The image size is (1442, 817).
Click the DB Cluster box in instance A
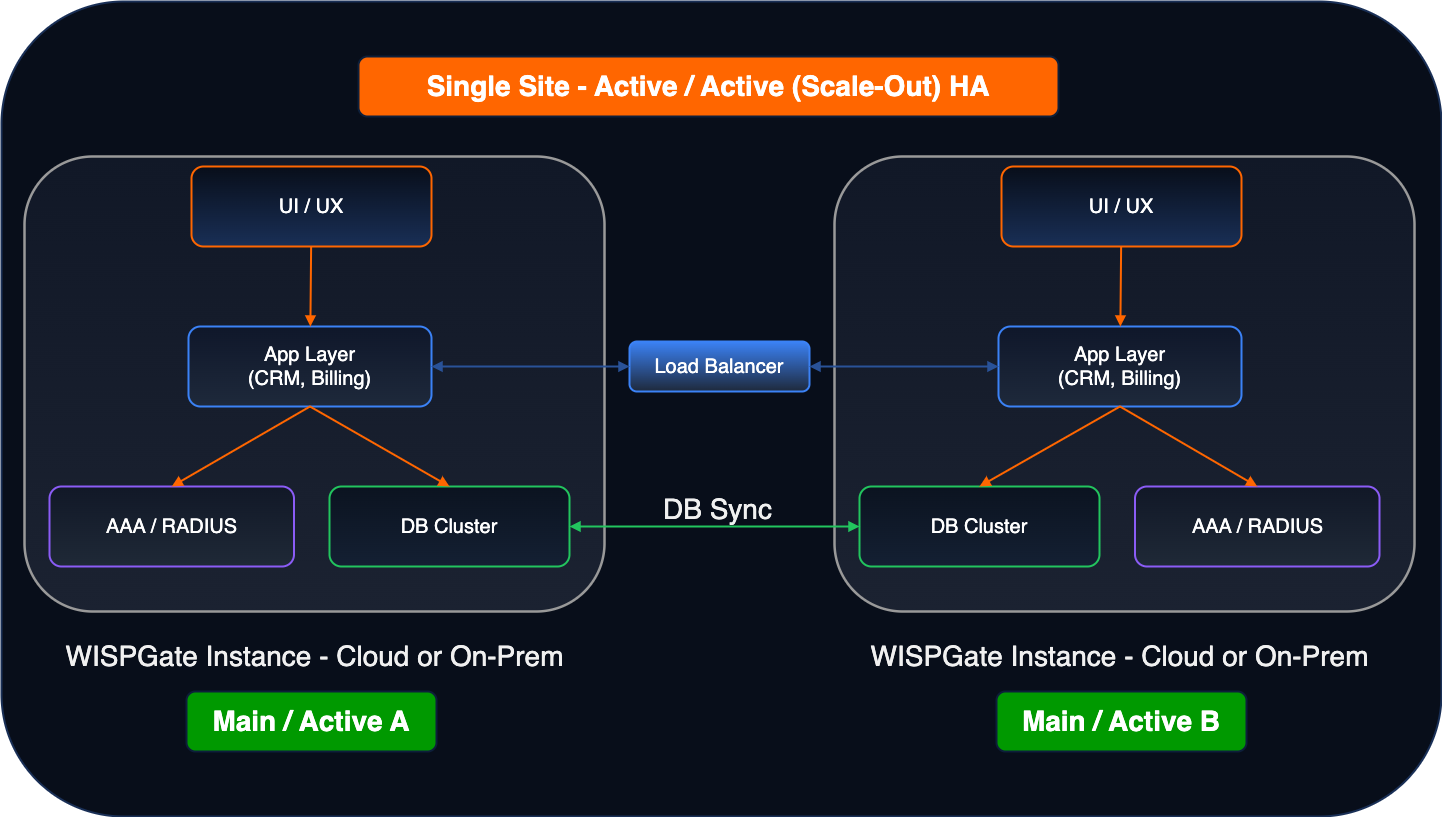pyautogui.click(x=449, y=526)
